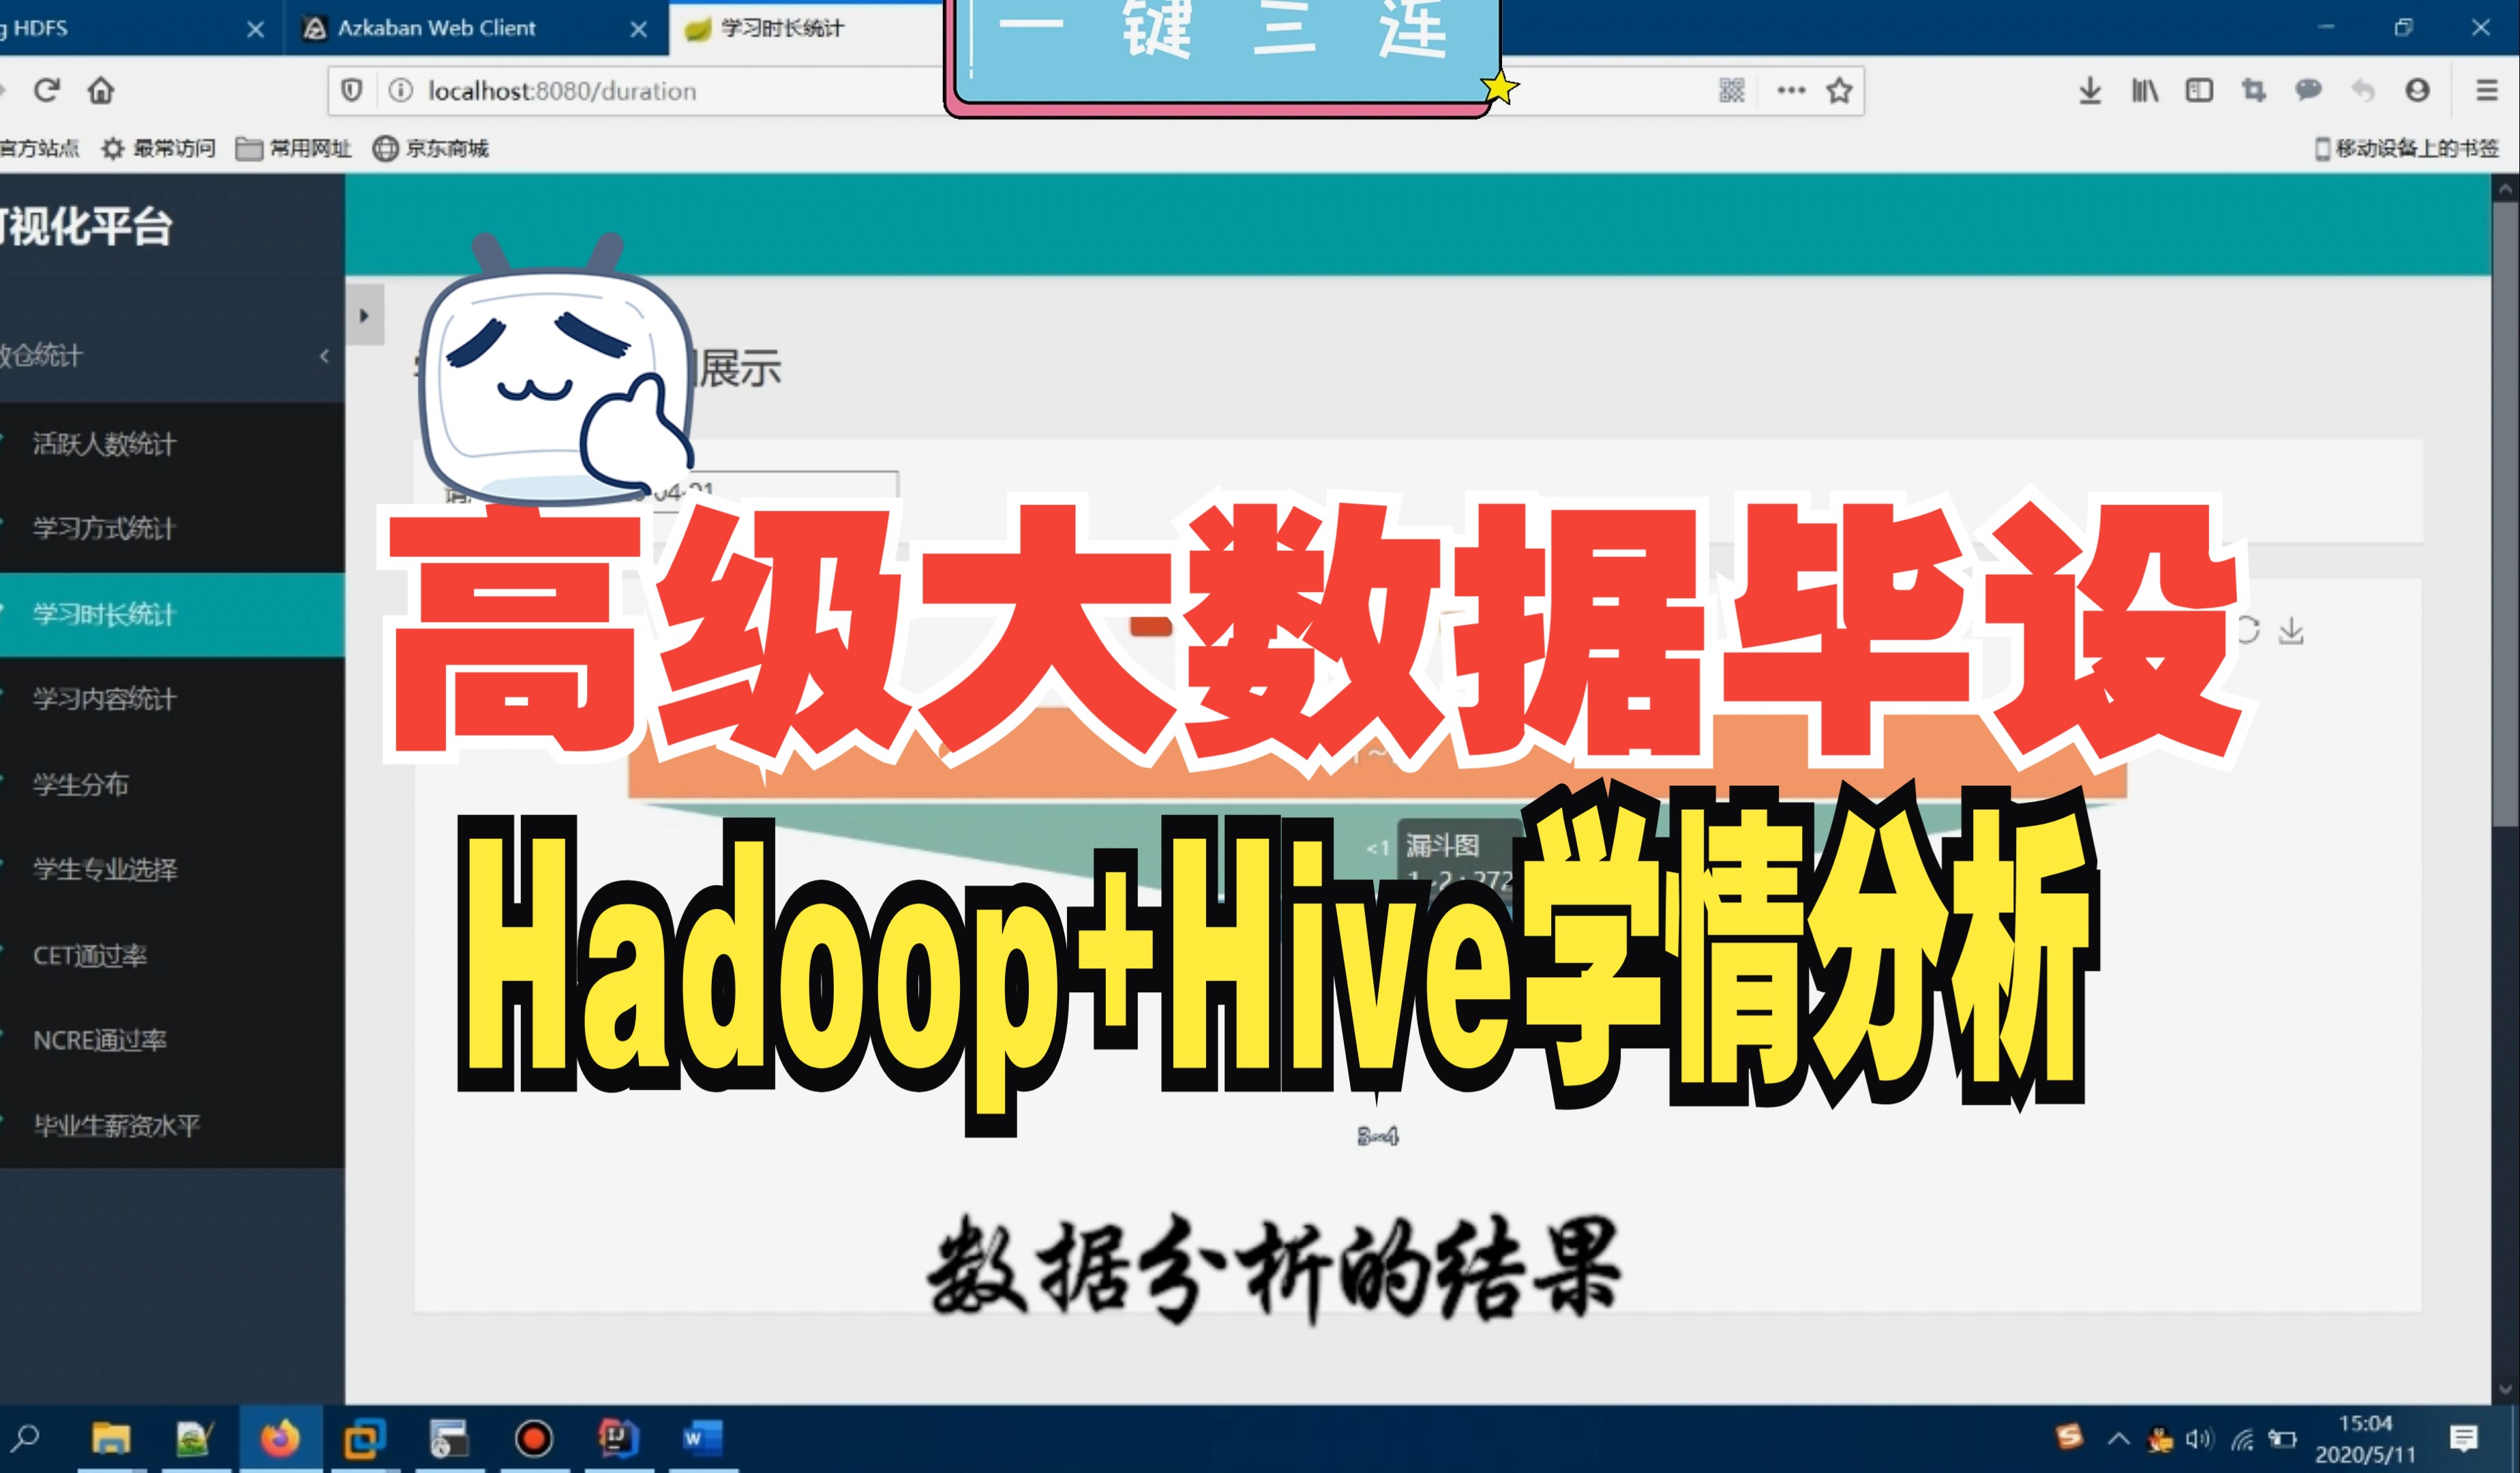2520x1473 pixels.
Task: Open the Firefox account avatar icon
Action: [x=2417, y=91]
